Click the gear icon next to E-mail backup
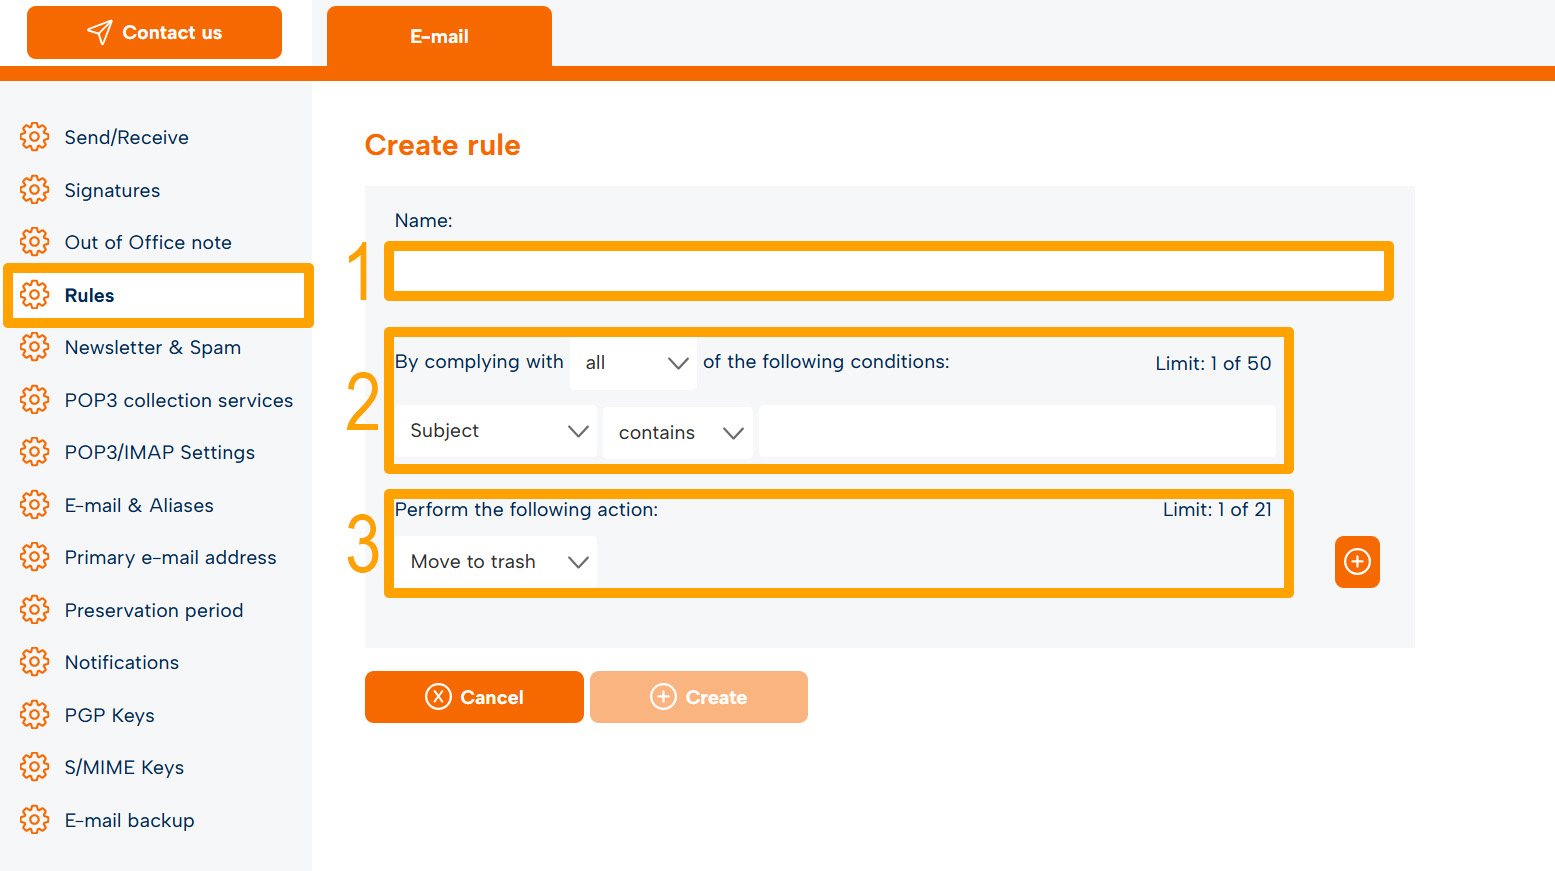Image resolution: width=1555 pixels, height=871 pixels. (34, 820)
